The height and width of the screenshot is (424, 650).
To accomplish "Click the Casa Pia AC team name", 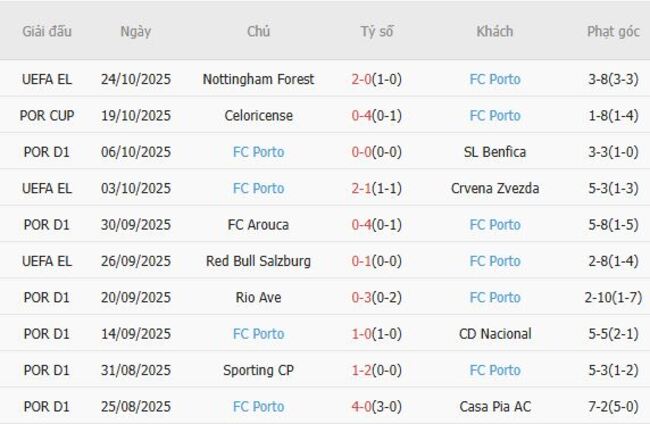I will (x=495, y=407).
